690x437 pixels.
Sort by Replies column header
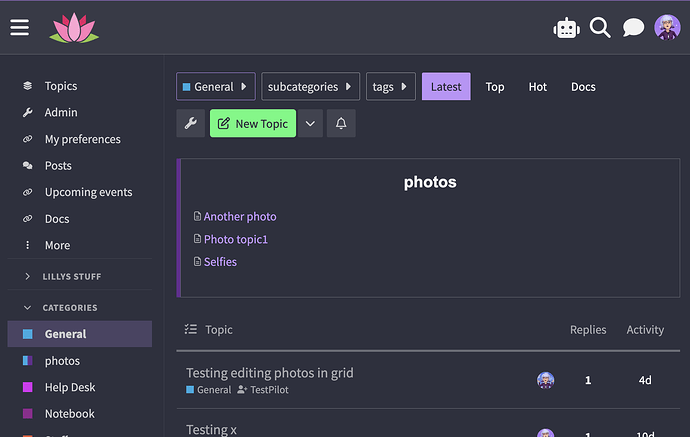(588, 330)
